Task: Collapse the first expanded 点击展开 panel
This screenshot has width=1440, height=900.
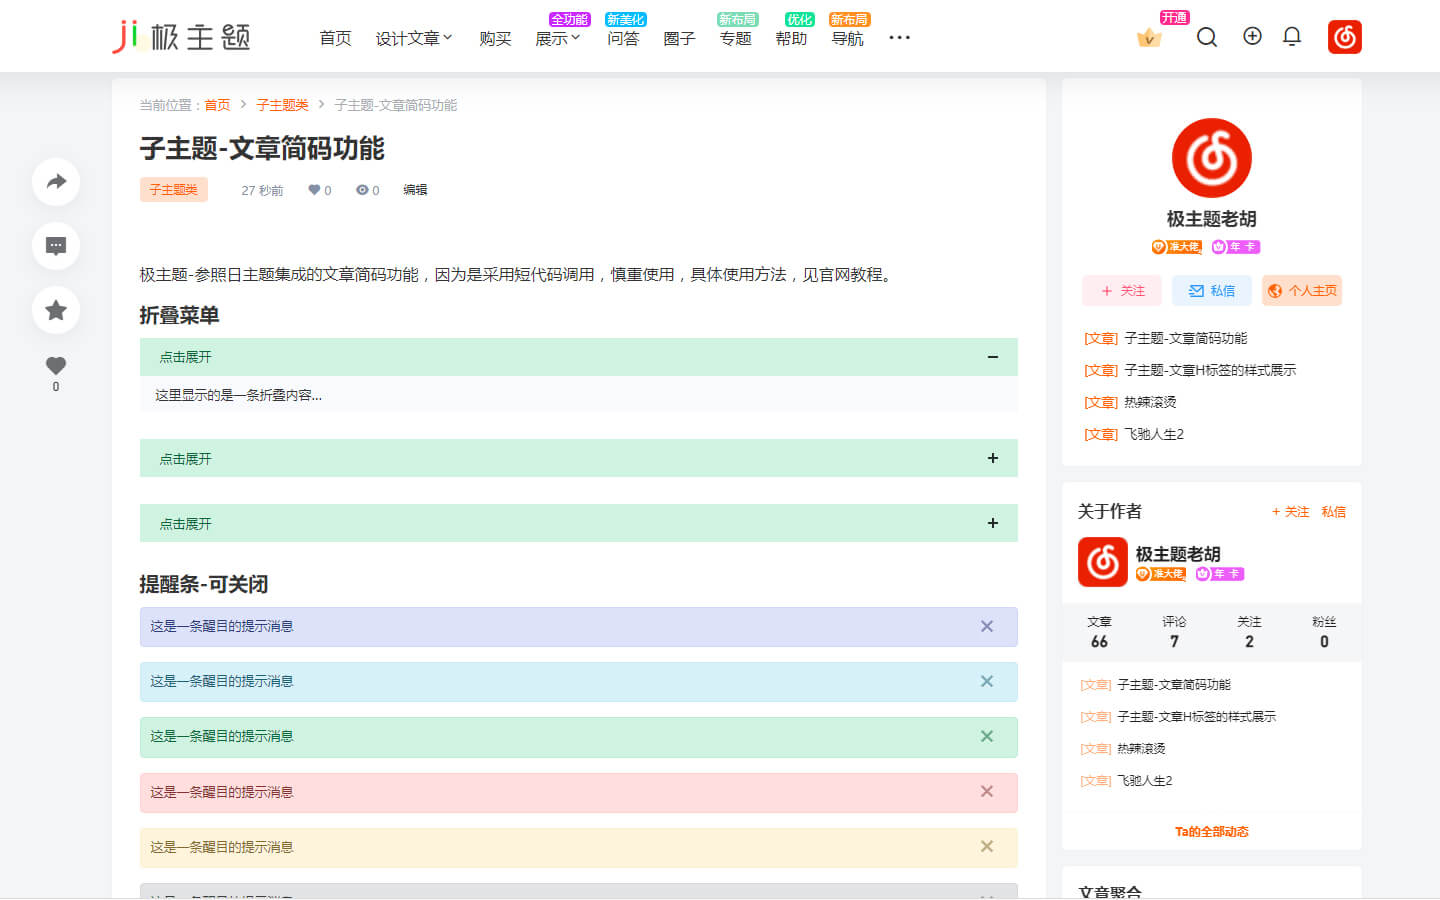Action: pos(992,357)
